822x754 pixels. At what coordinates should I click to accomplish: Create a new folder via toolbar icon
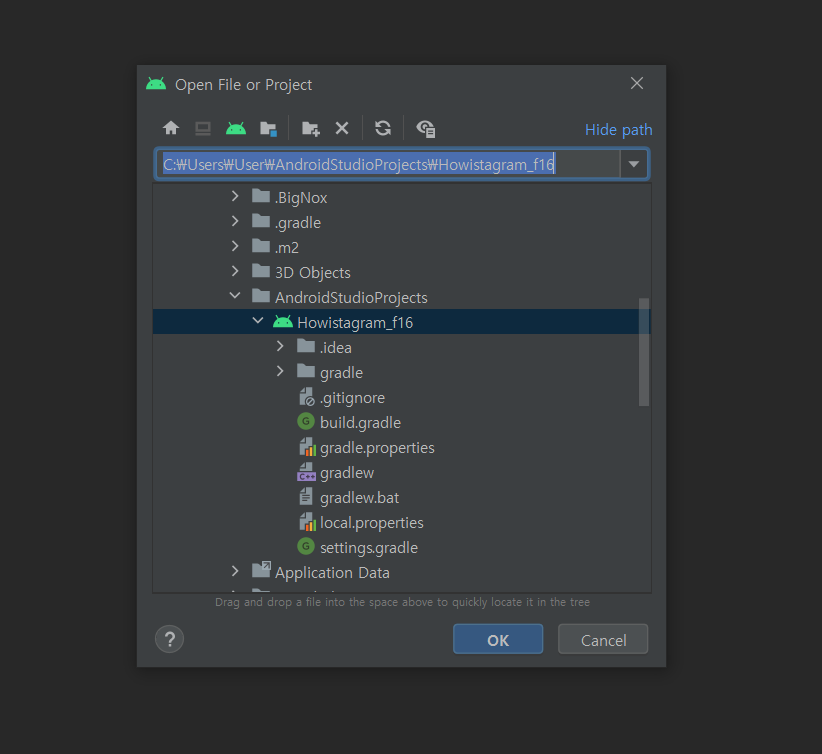click(310, 128)
